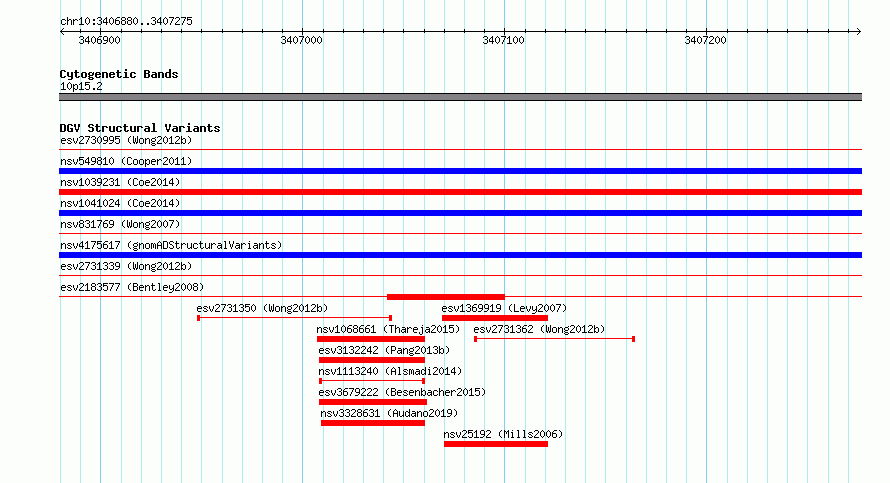Open esv2731339 (Wong2012b) variant label
Viewport: 890px width, 483px height.
pos(126,266)
